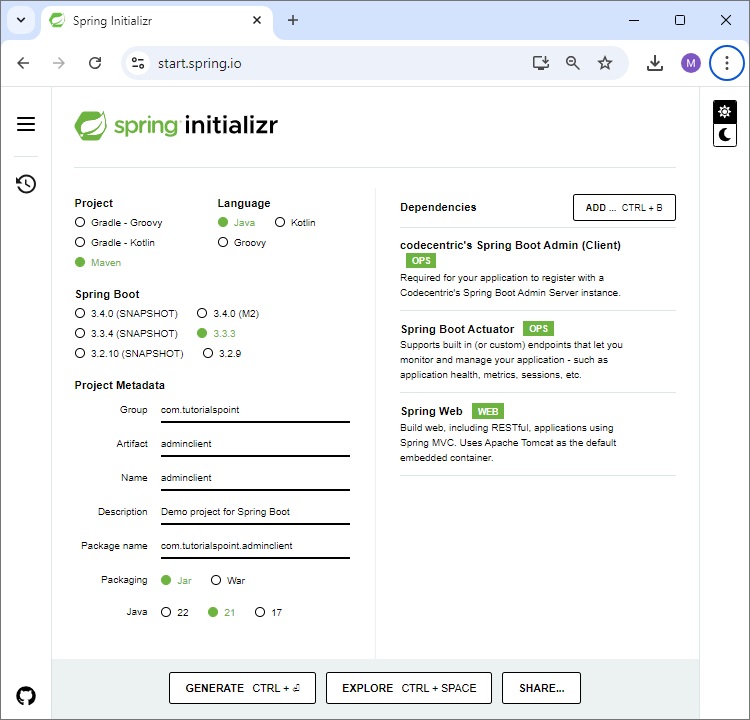The height and width of the screenshot is (720, 750).
Task: Click the GENERATE button
Action: [x=242, y=688]
